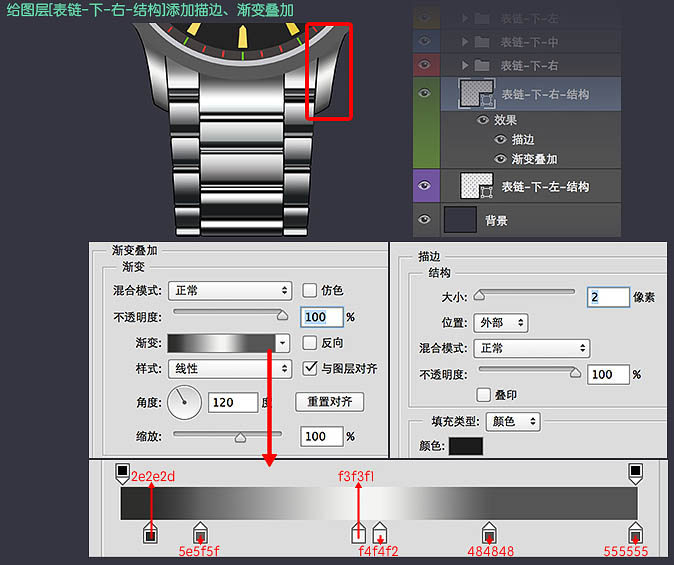Select the 2e2e2d color stop
The width and height of the screenshot is (674, 565).
tap(150, 533)
